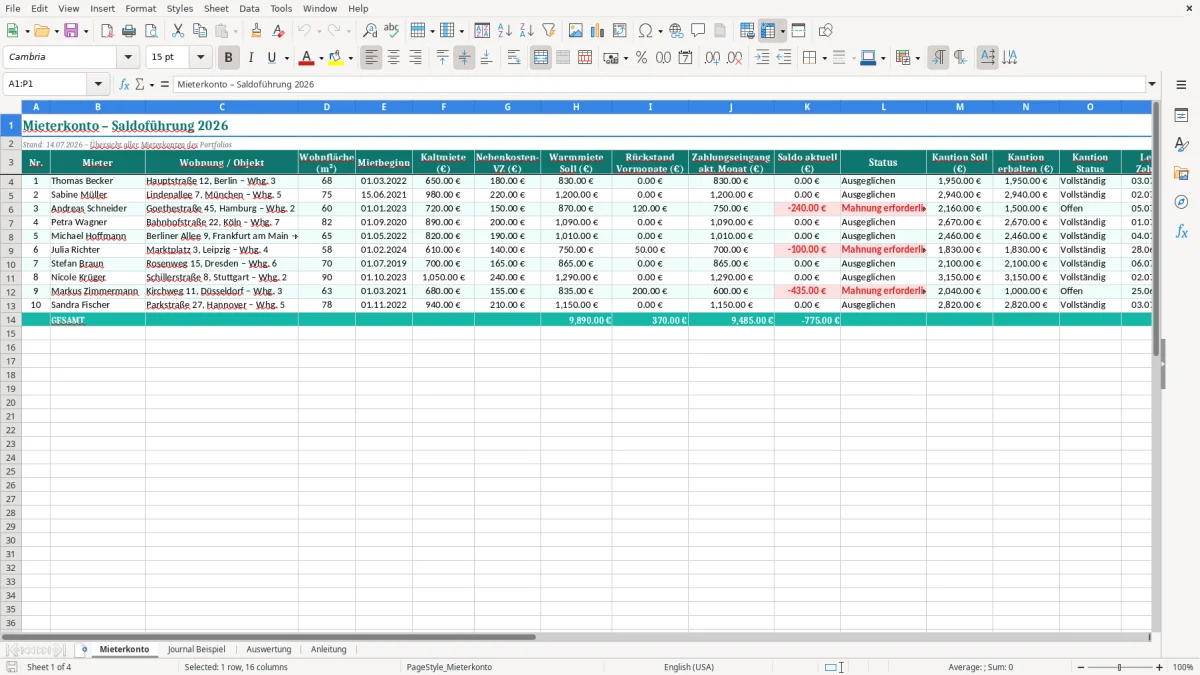
Task: Open the Anleitung sheet tab
Action: 329,650
